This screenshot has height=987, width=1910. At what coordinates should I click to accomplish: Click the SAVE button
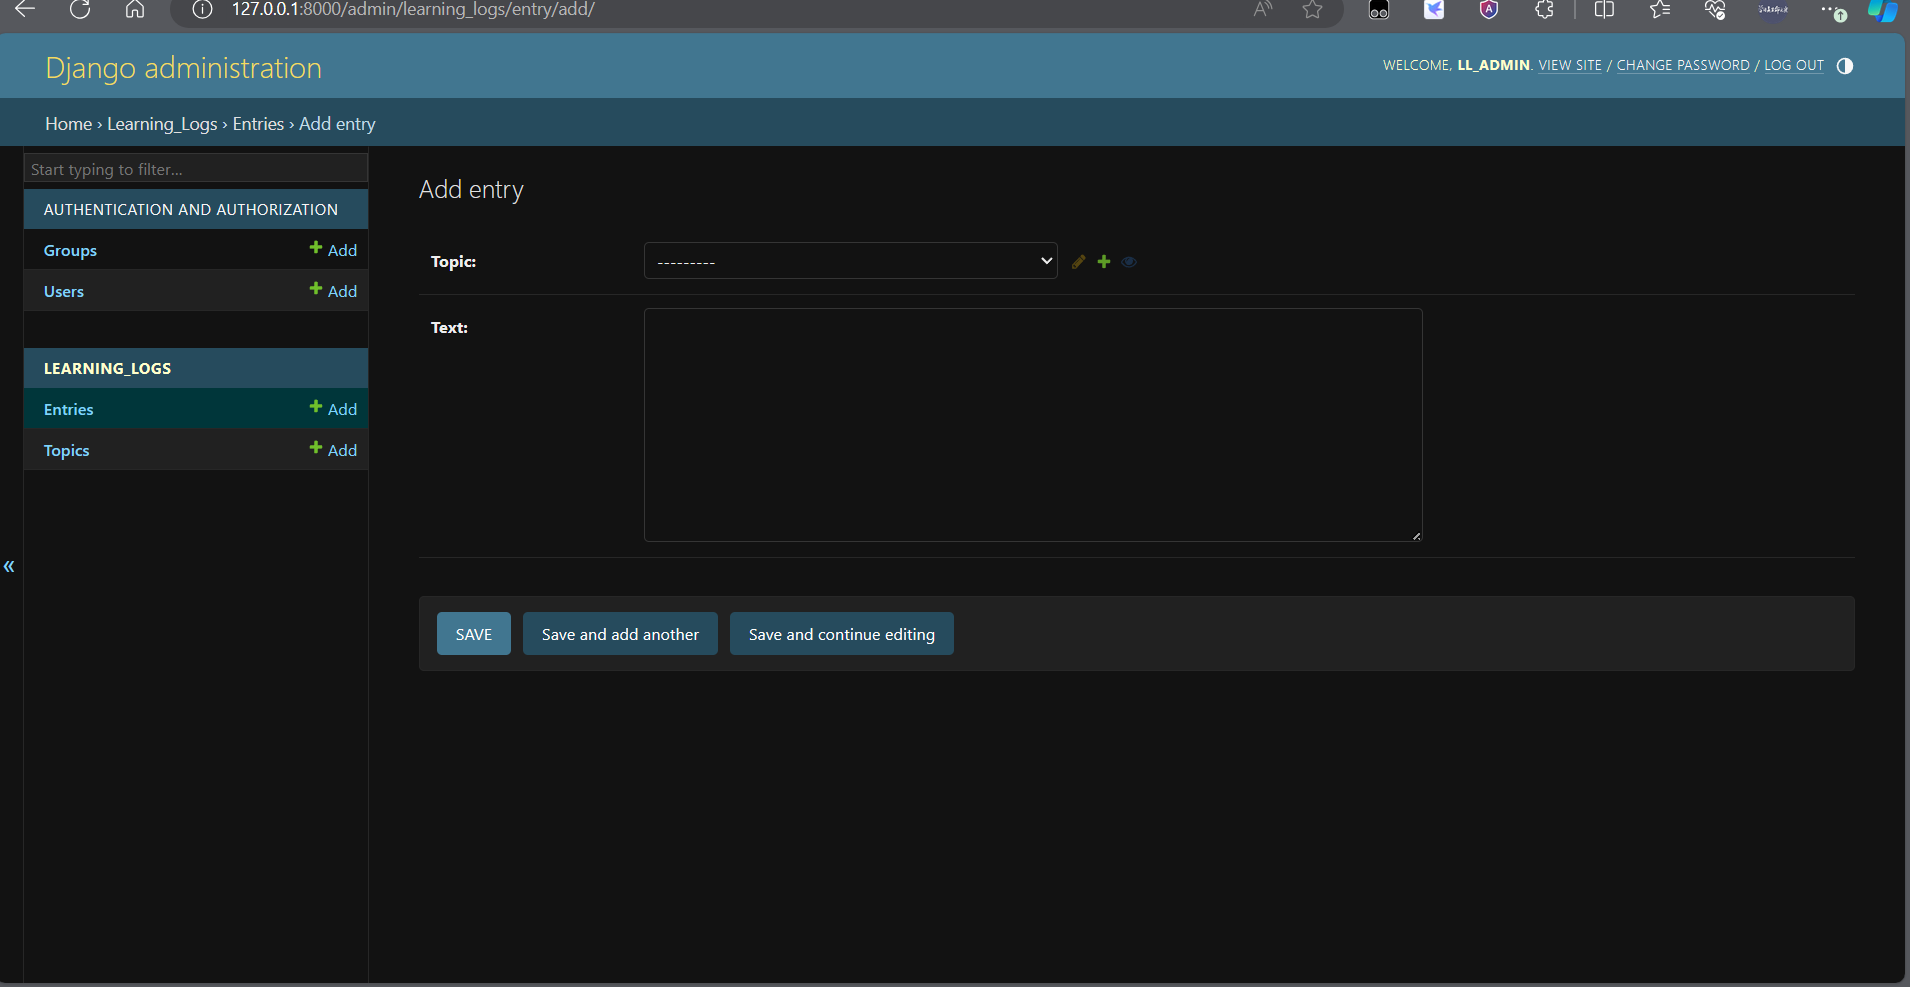point(474,634)
